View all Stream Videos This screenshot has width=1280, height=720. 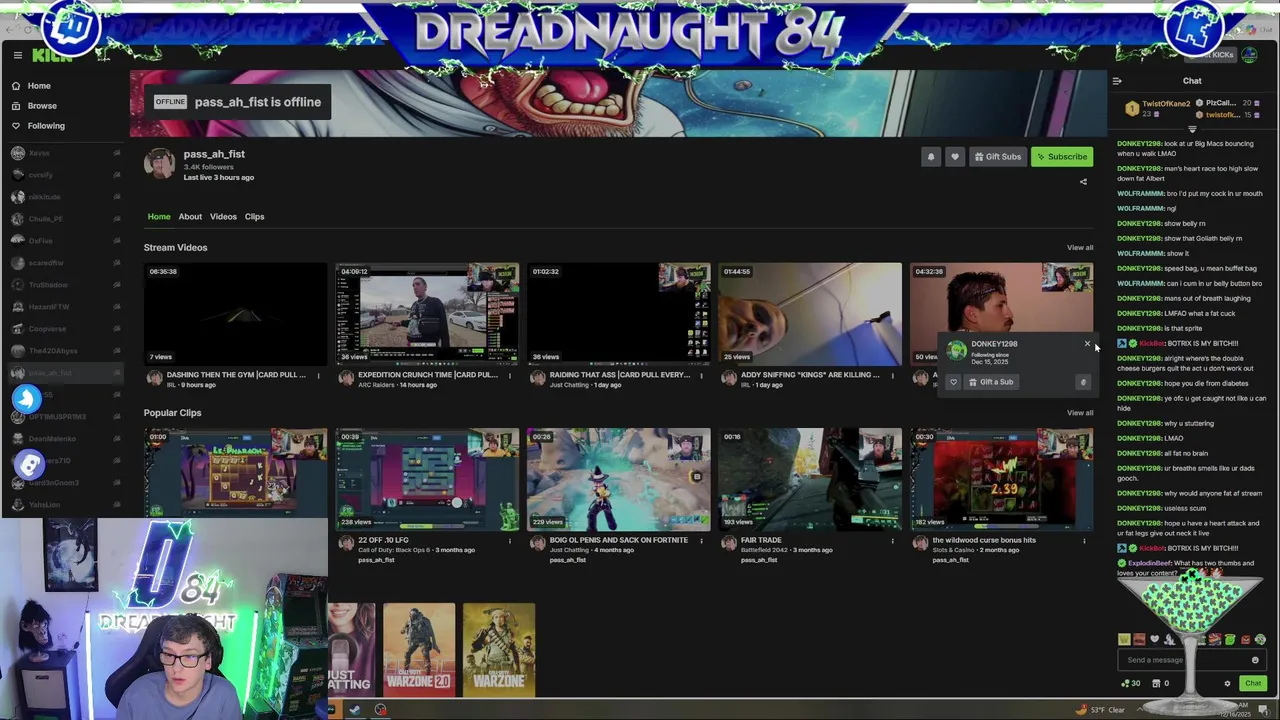point(1080,248)
